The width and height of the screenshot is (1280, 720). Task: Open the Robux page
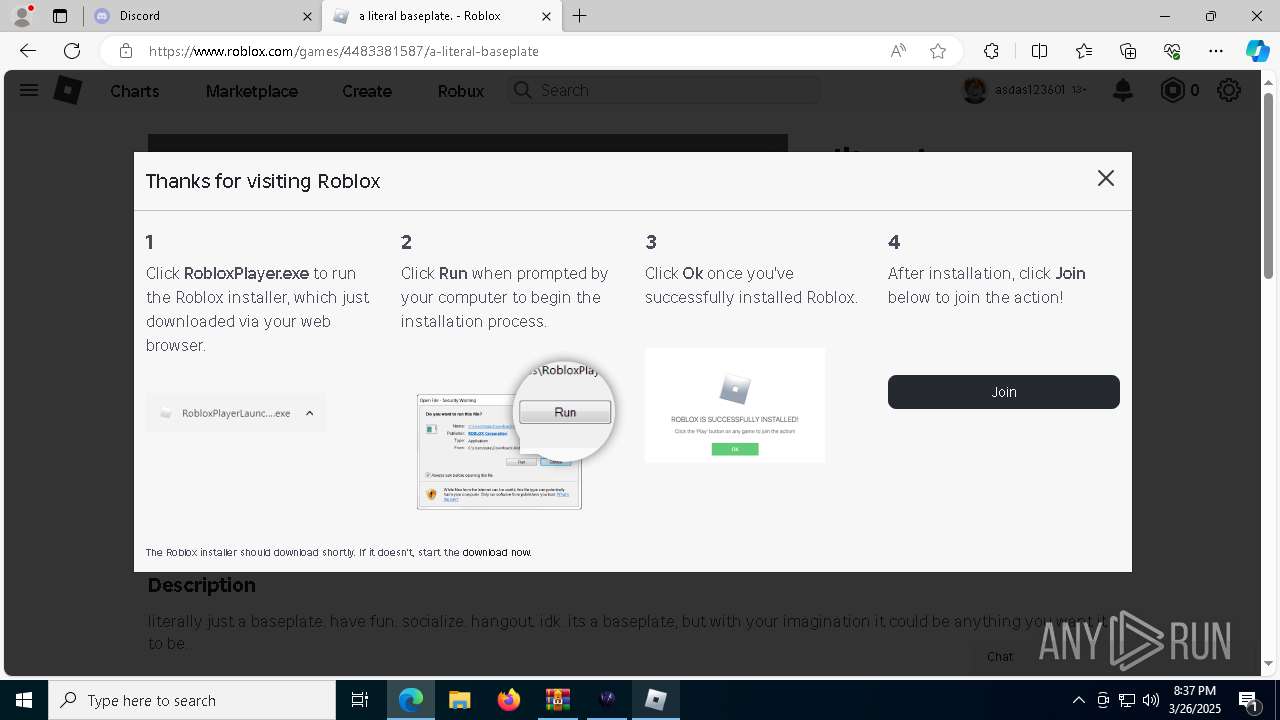[x=461, y=91]
